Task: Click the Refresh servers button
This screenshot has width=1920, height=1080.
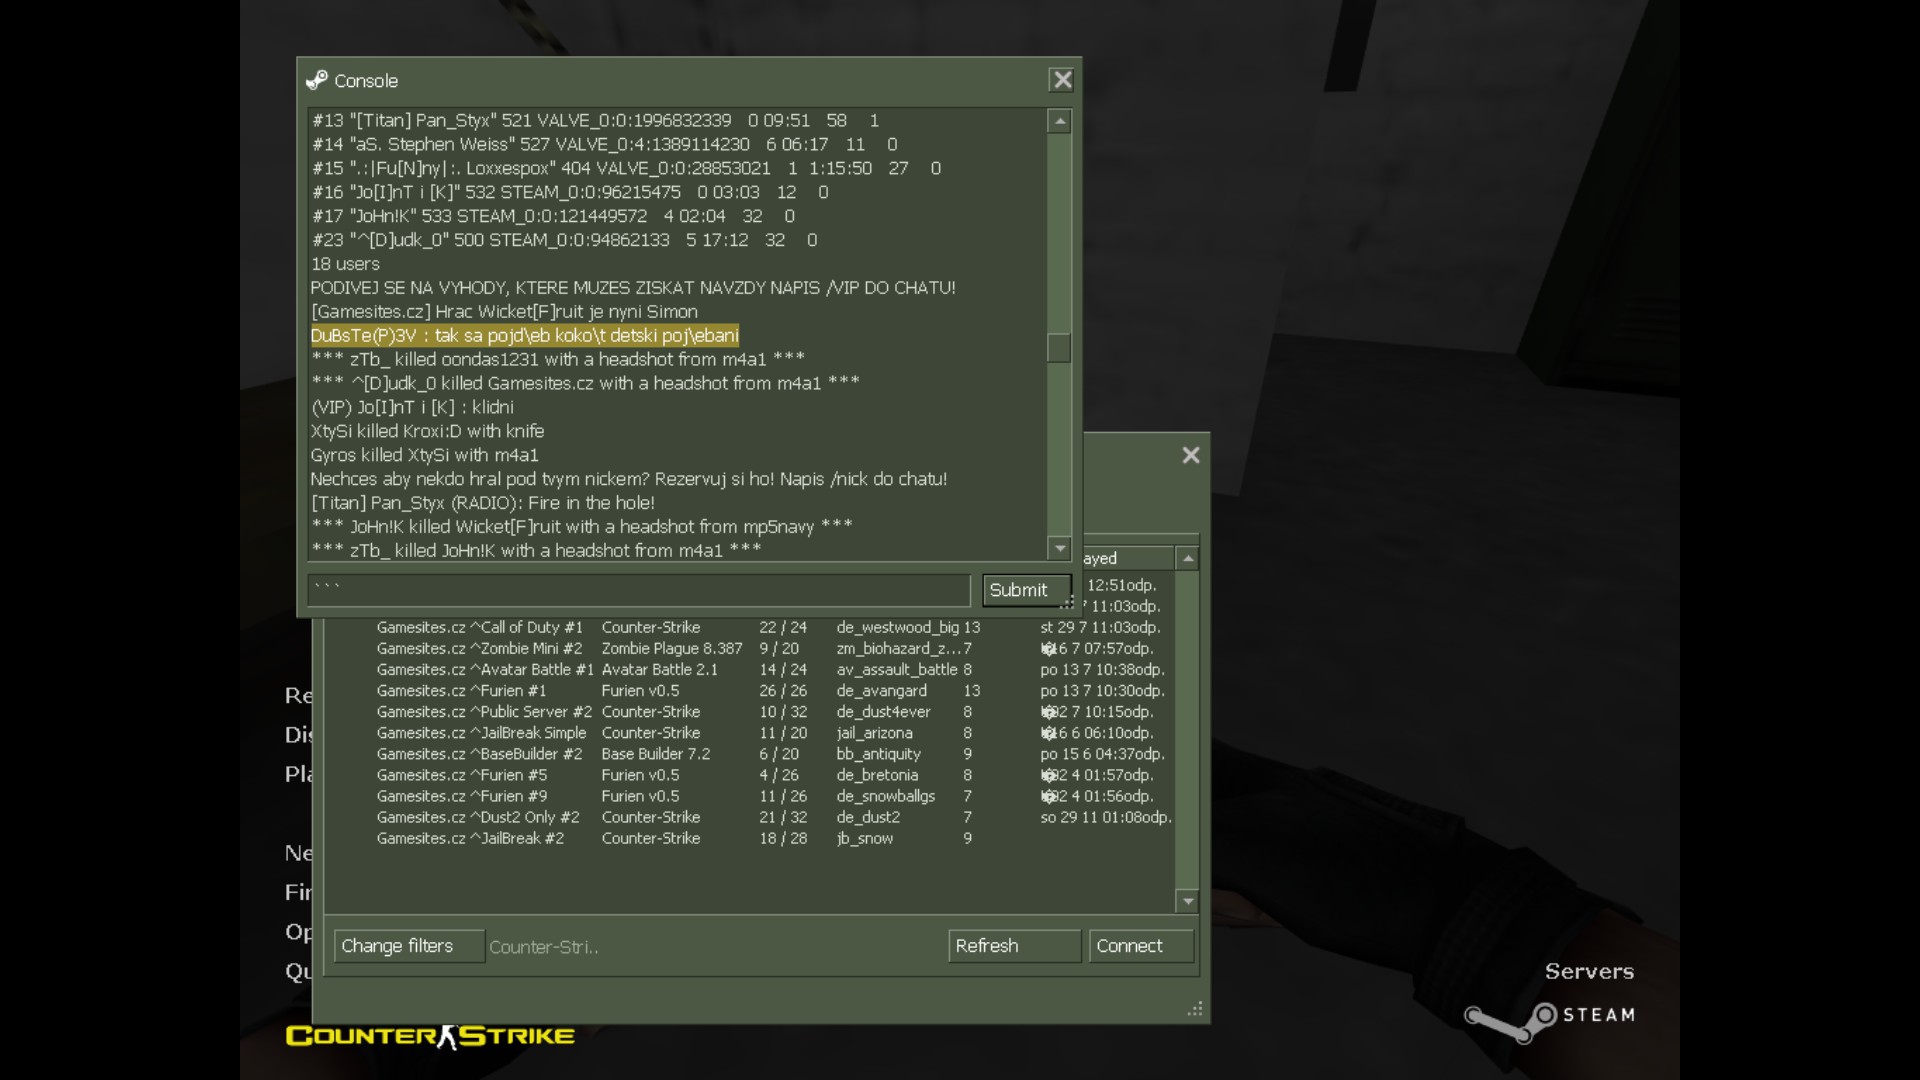Action: tap(1014, 946)
